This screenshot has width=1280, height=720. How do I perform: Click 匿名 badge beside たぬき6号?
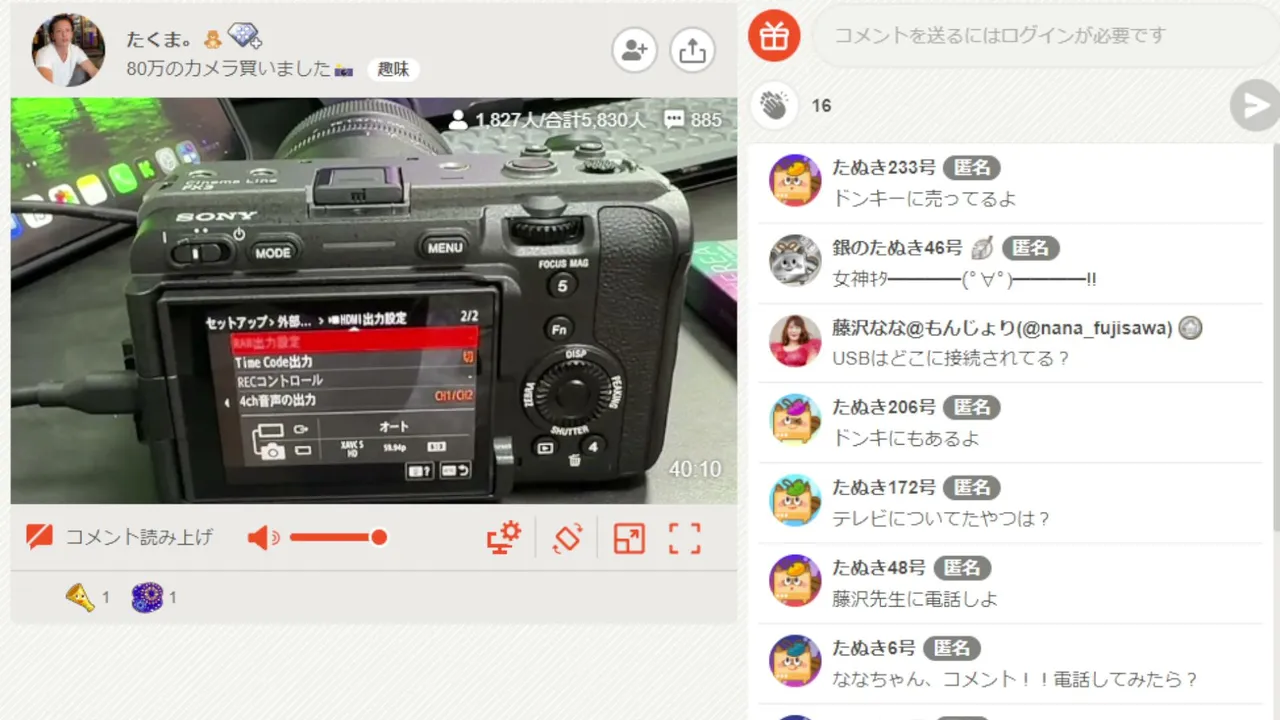[x=952, y=648]
